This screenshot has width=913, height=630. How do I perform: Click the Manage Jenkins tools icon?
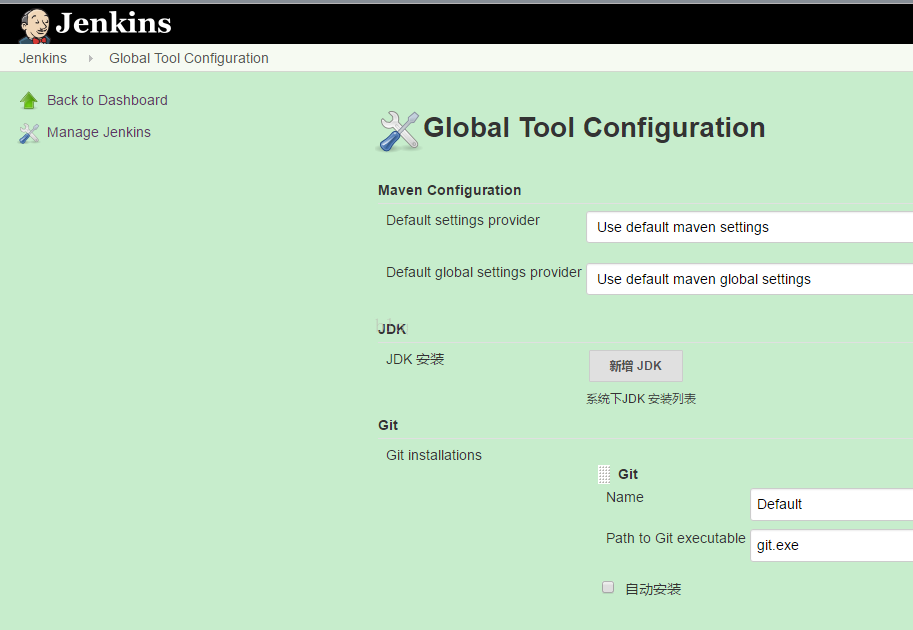point(29,133)
